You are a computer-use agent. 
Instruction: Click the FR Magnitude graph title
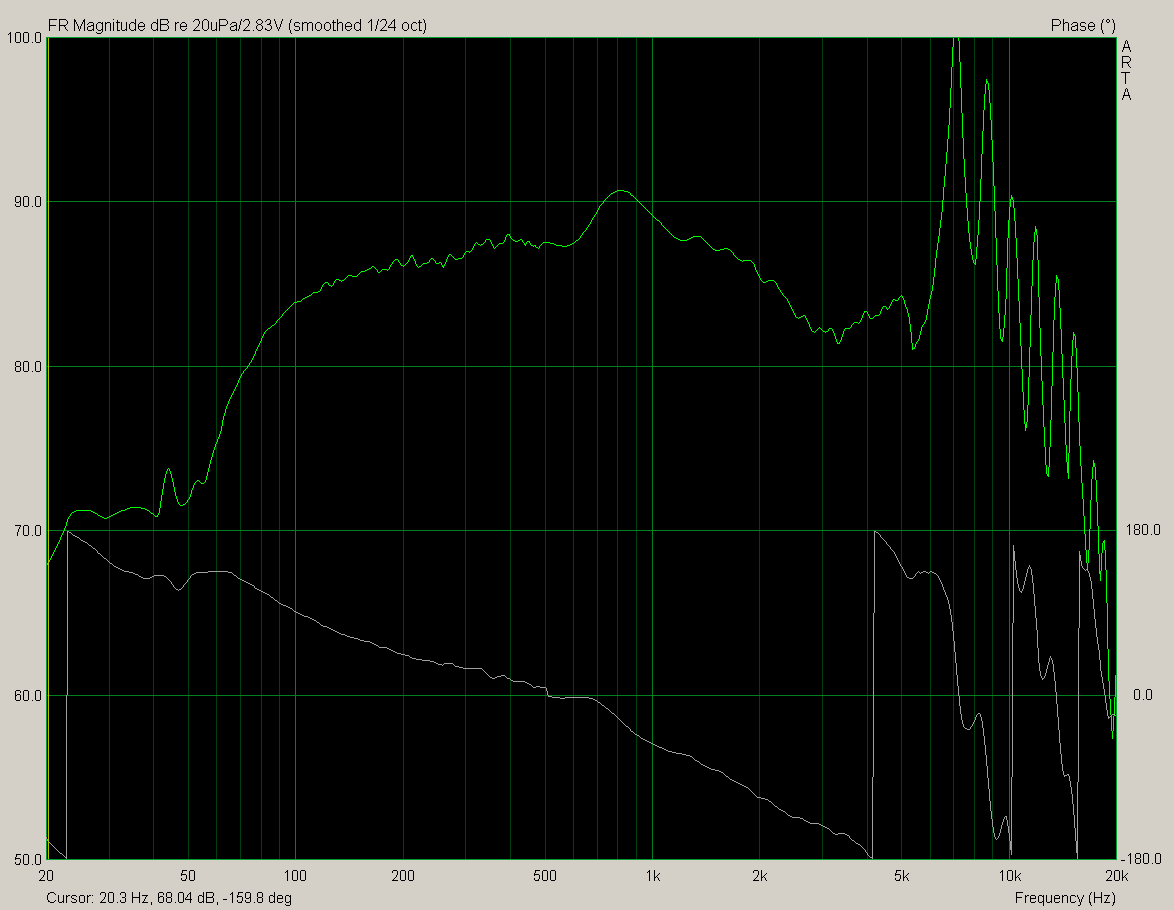tap(237, 25)
